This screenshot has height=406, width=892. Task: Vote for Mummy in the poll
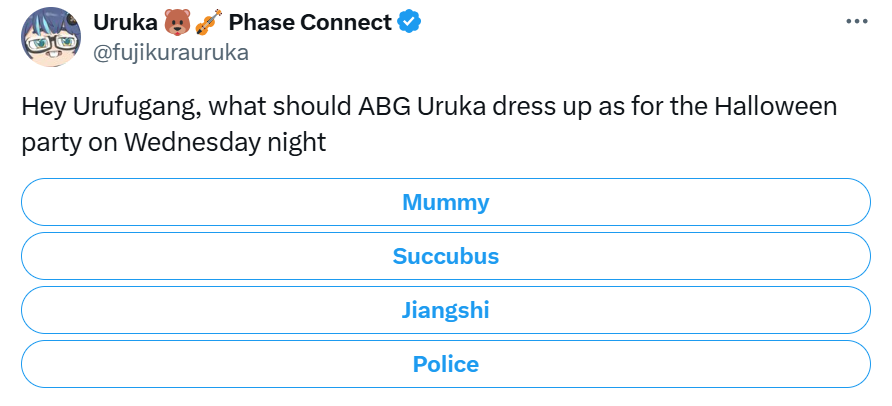(x=445, y=203)
